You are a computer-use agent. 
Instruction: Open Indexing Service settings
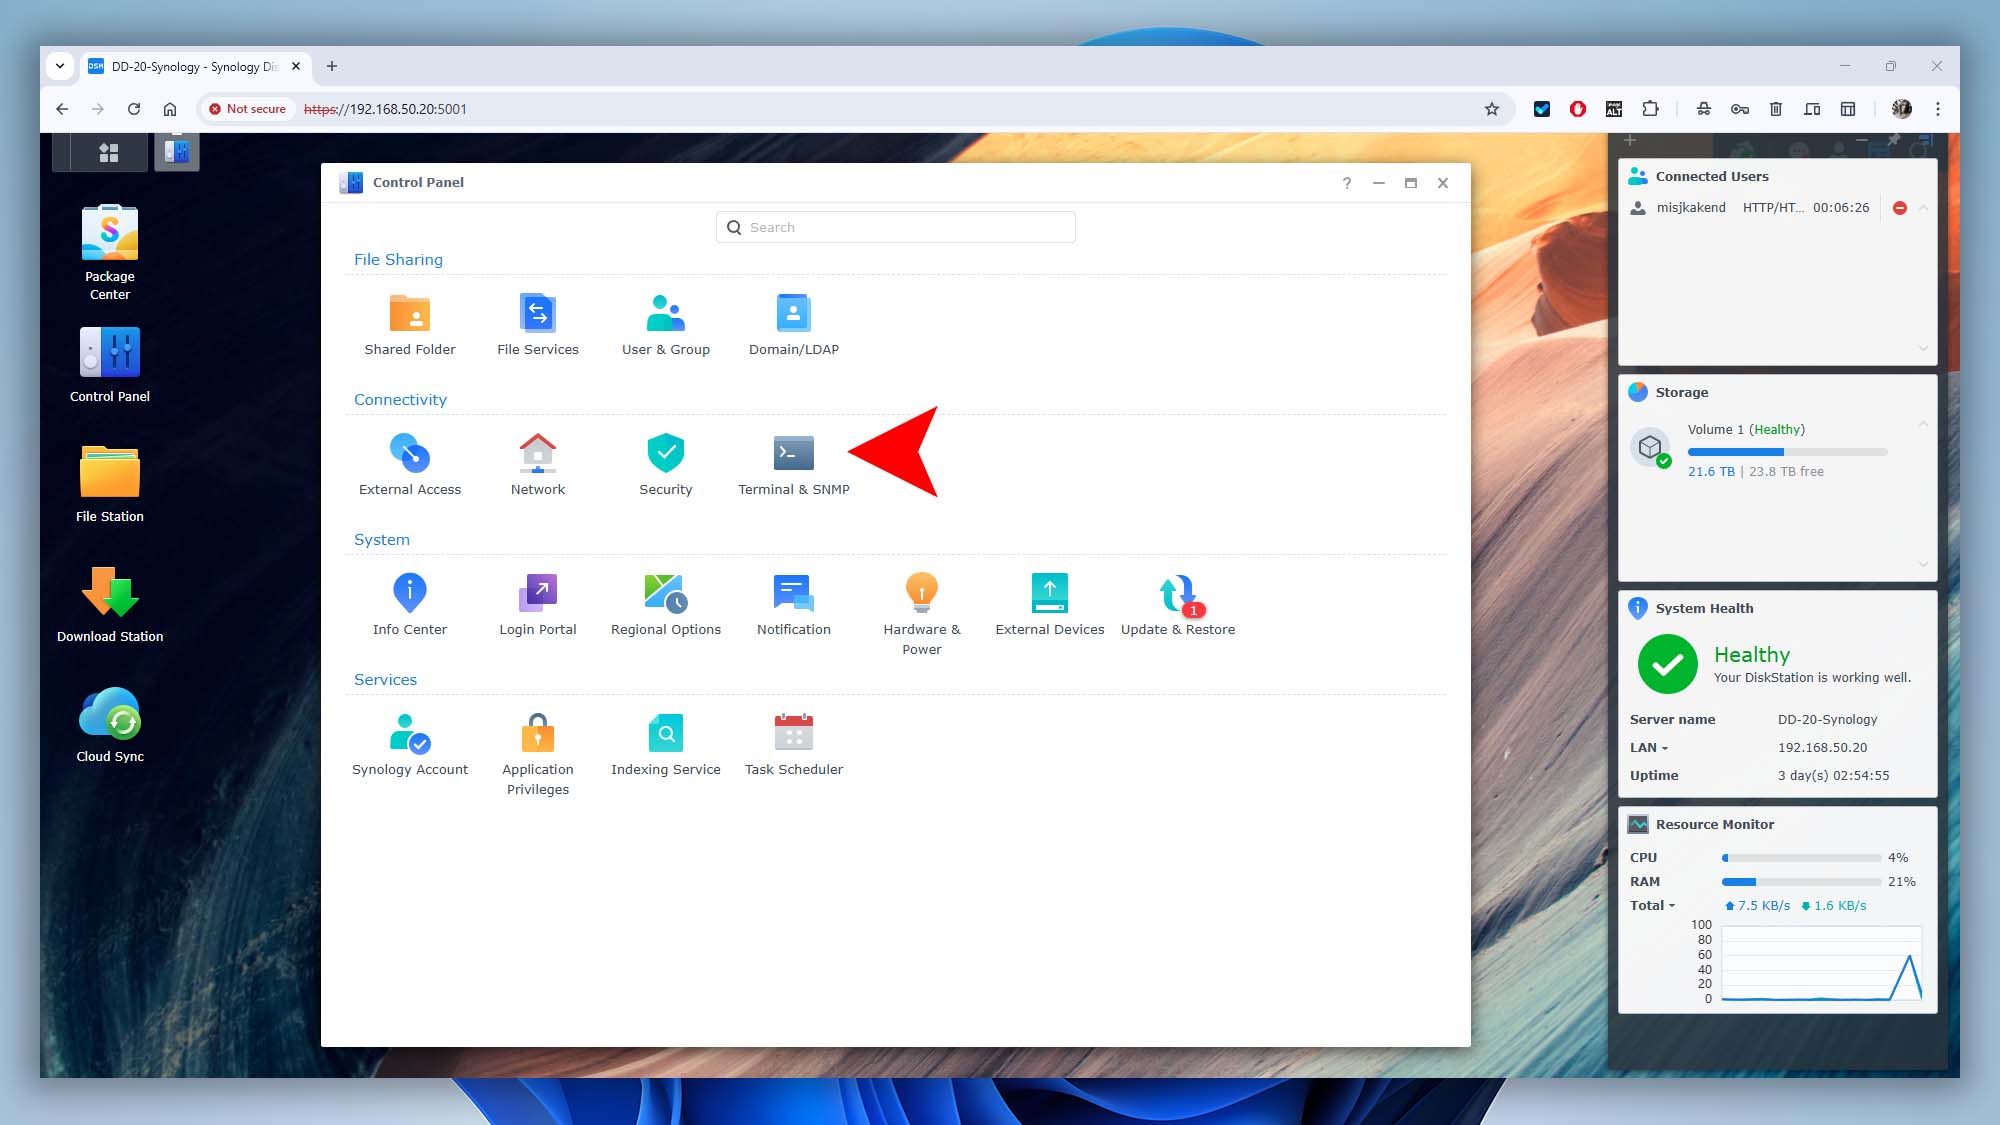[666, 745]
